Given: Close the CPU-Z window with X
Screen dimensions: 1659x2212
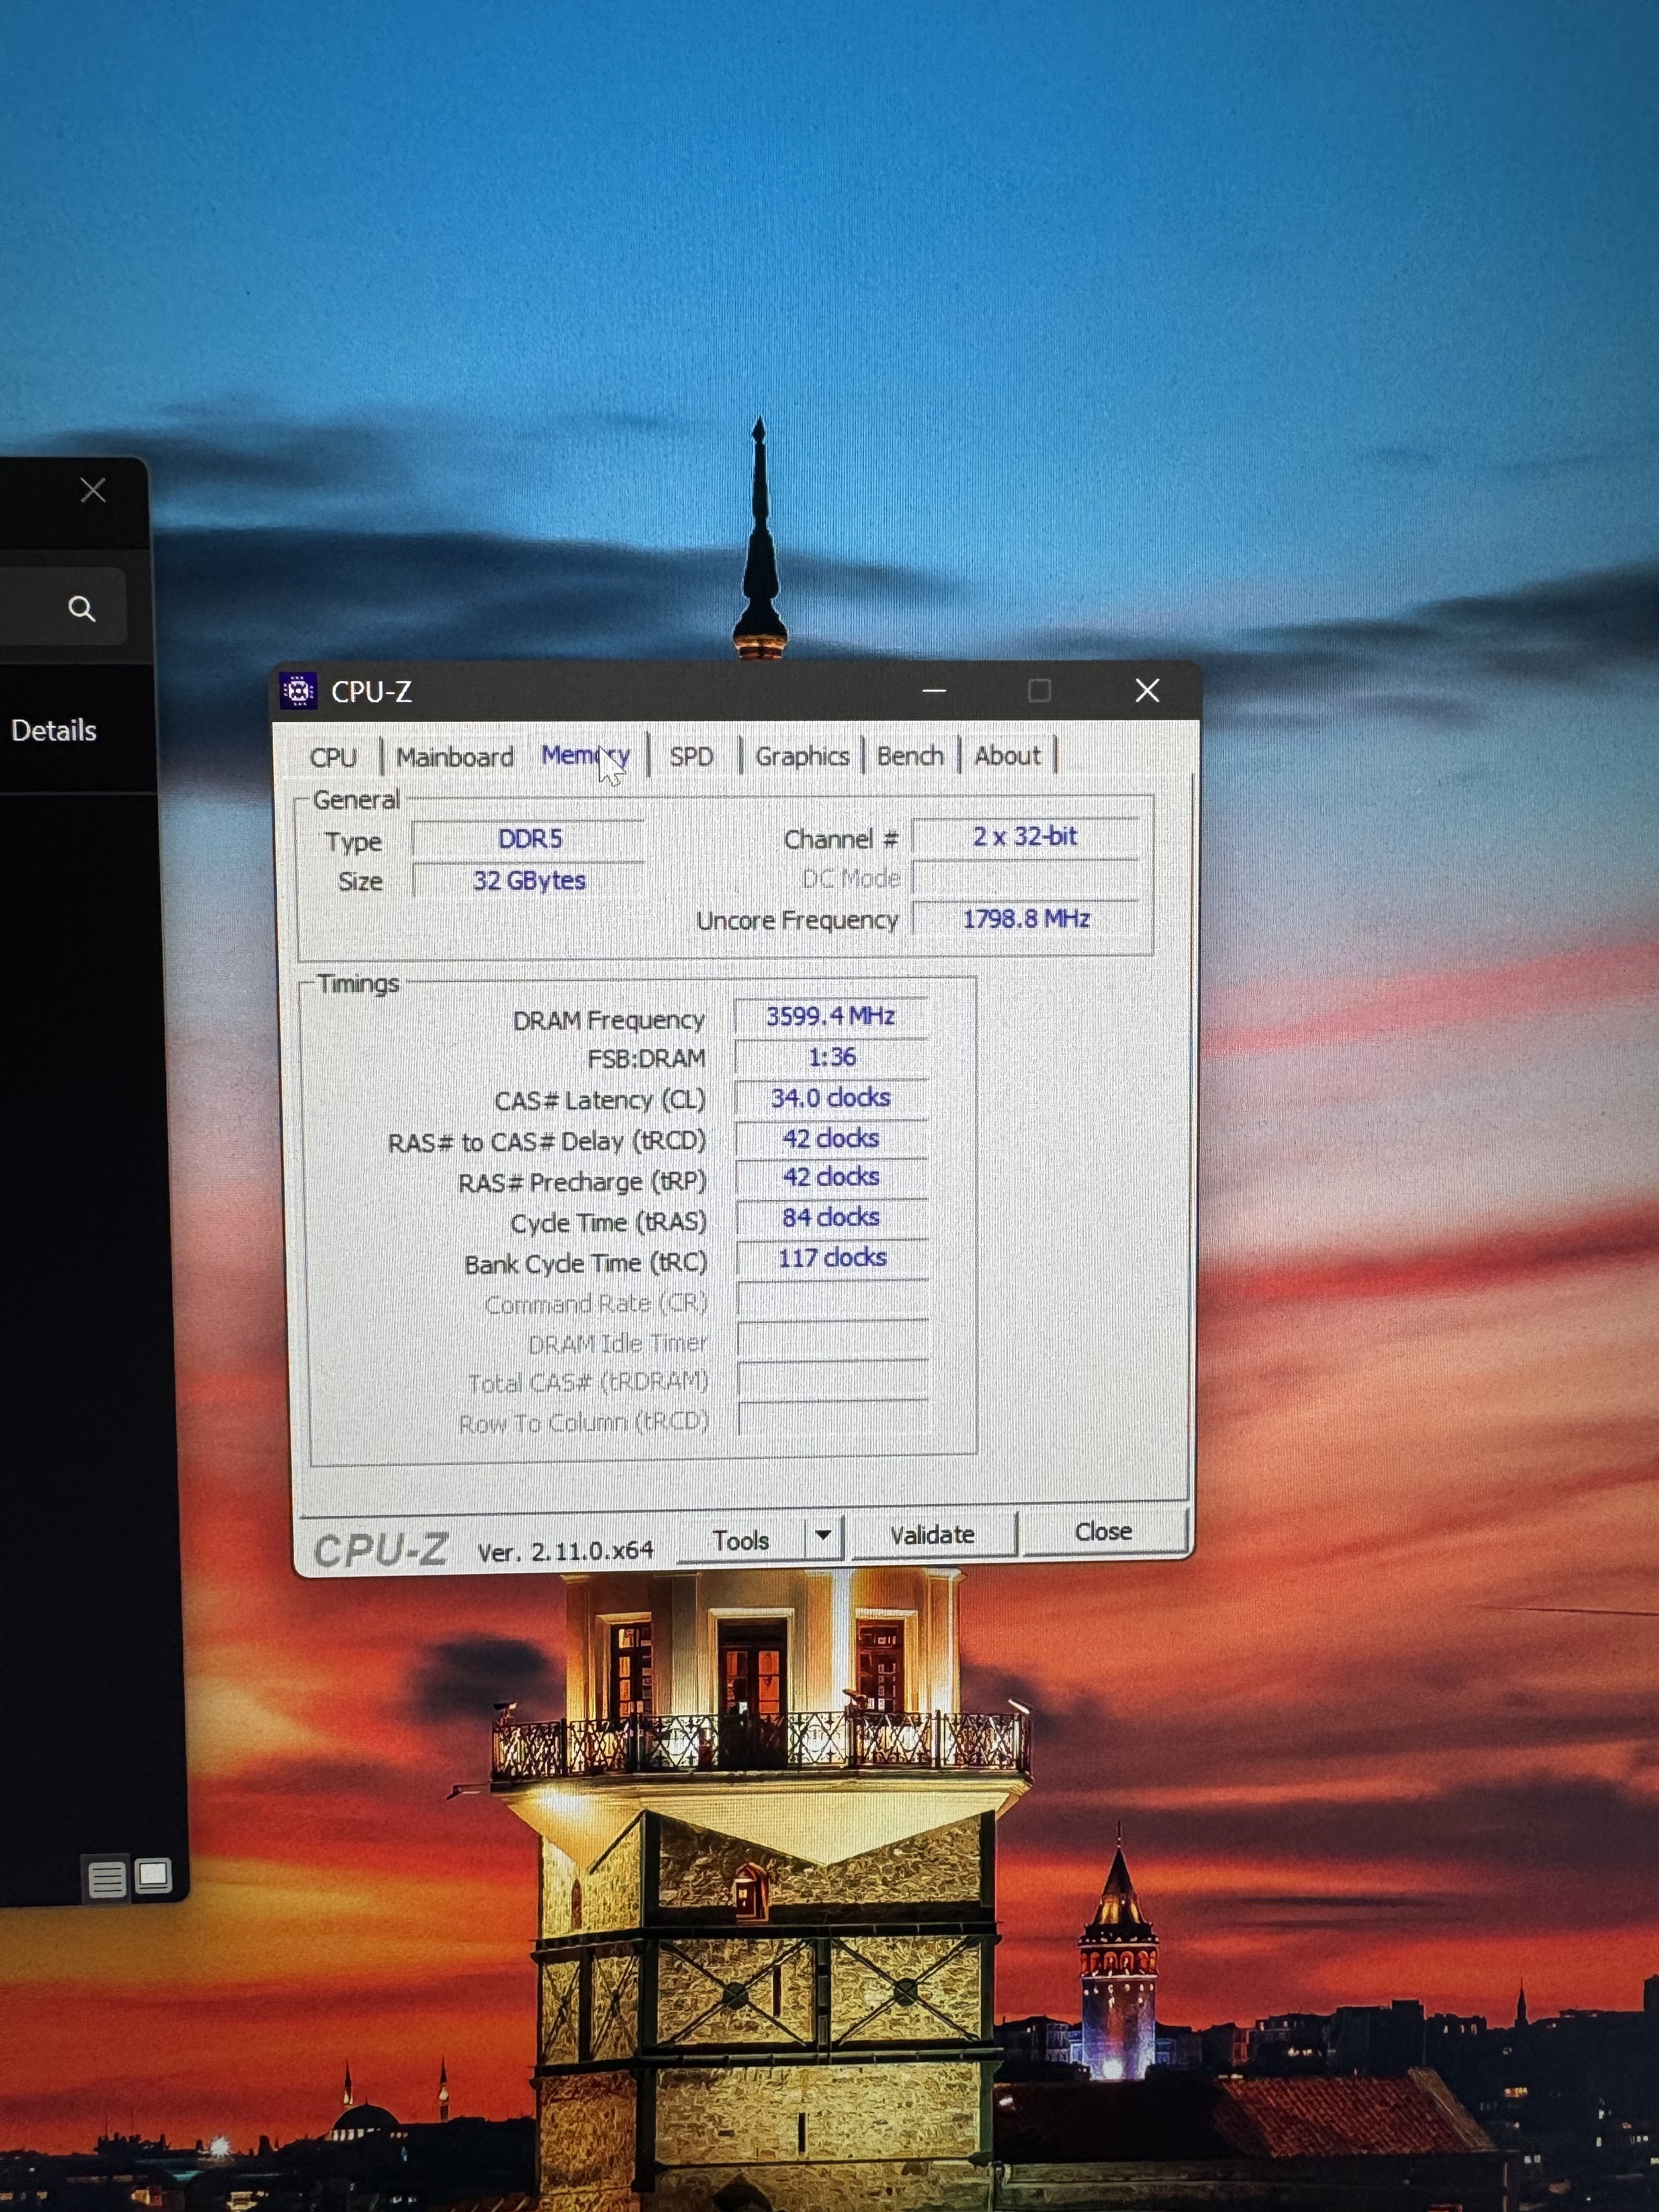Looking at the screenshot, I should [1147, 690].
